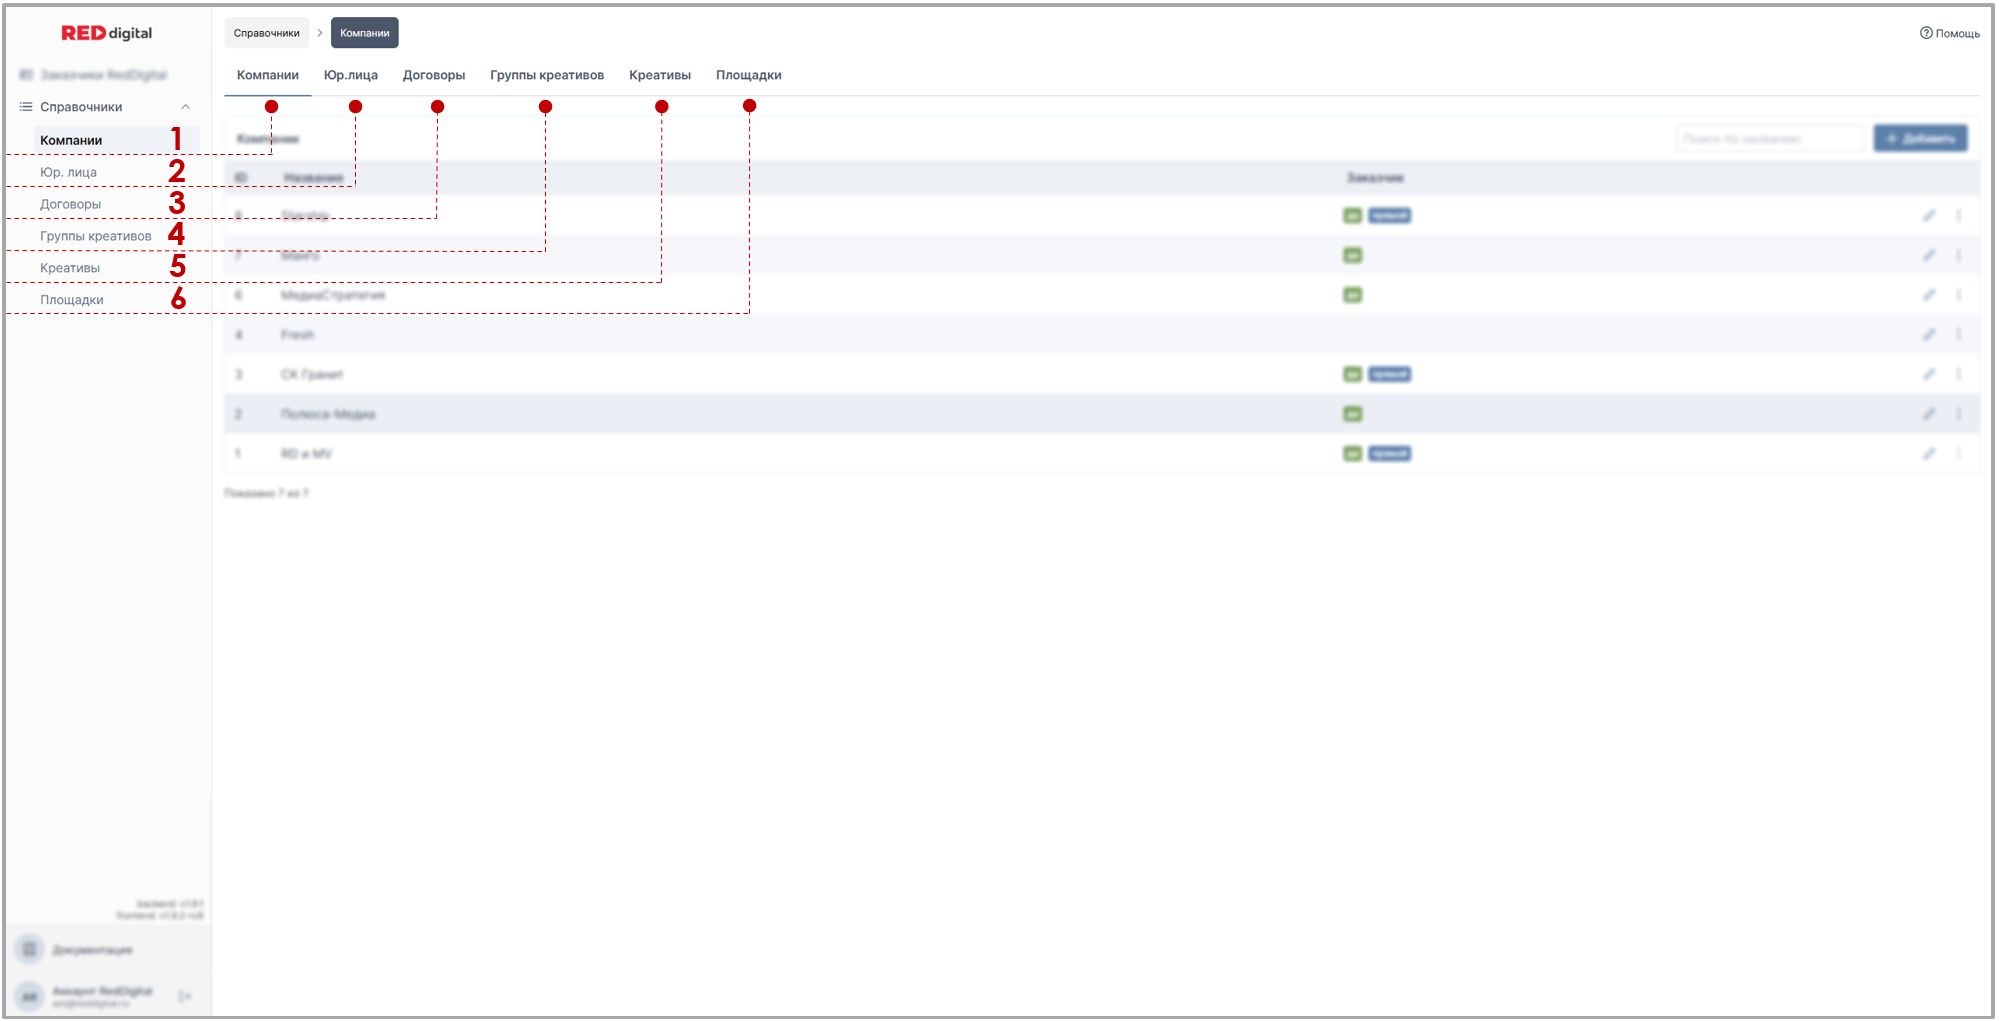1999x1021 pixels.
Task: Click edit pencil in the RD и MV row
Action: pyautogui.click(x=1928, y=454)
